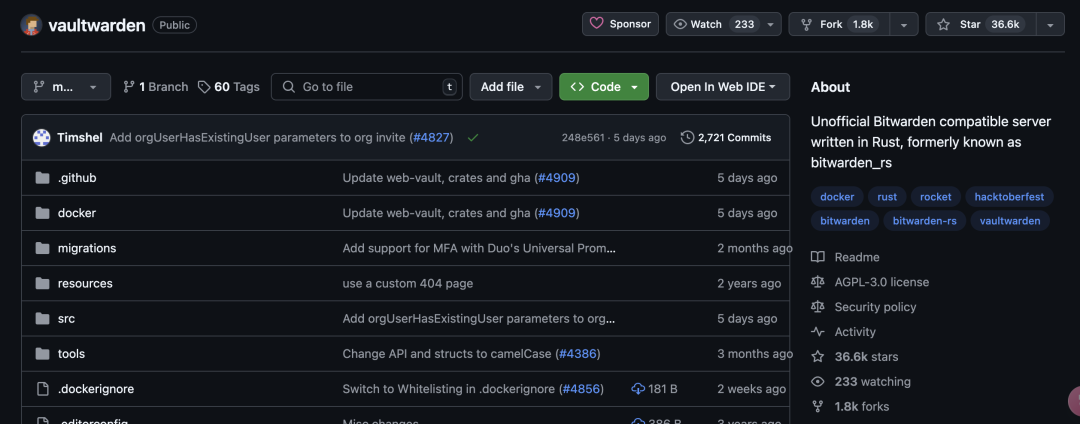Image resolution: width=1080 pixels, height=424 pixels.
Task: View the 233 watching link
Action: (873, 381)
